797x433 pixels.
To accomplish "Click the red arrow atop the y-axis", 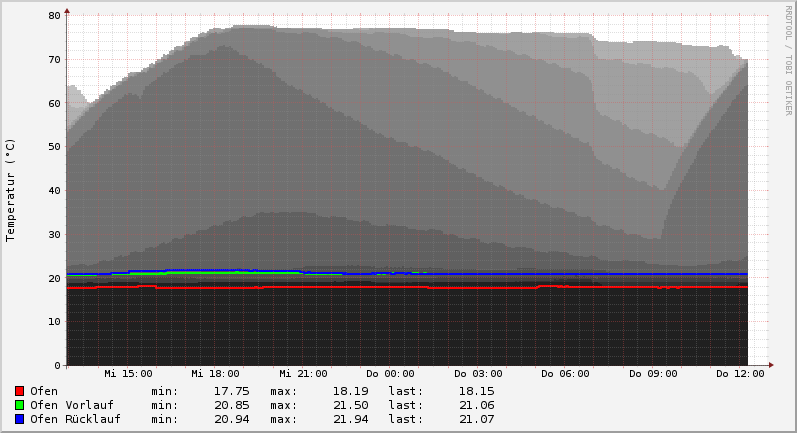I will click(67, 11).
